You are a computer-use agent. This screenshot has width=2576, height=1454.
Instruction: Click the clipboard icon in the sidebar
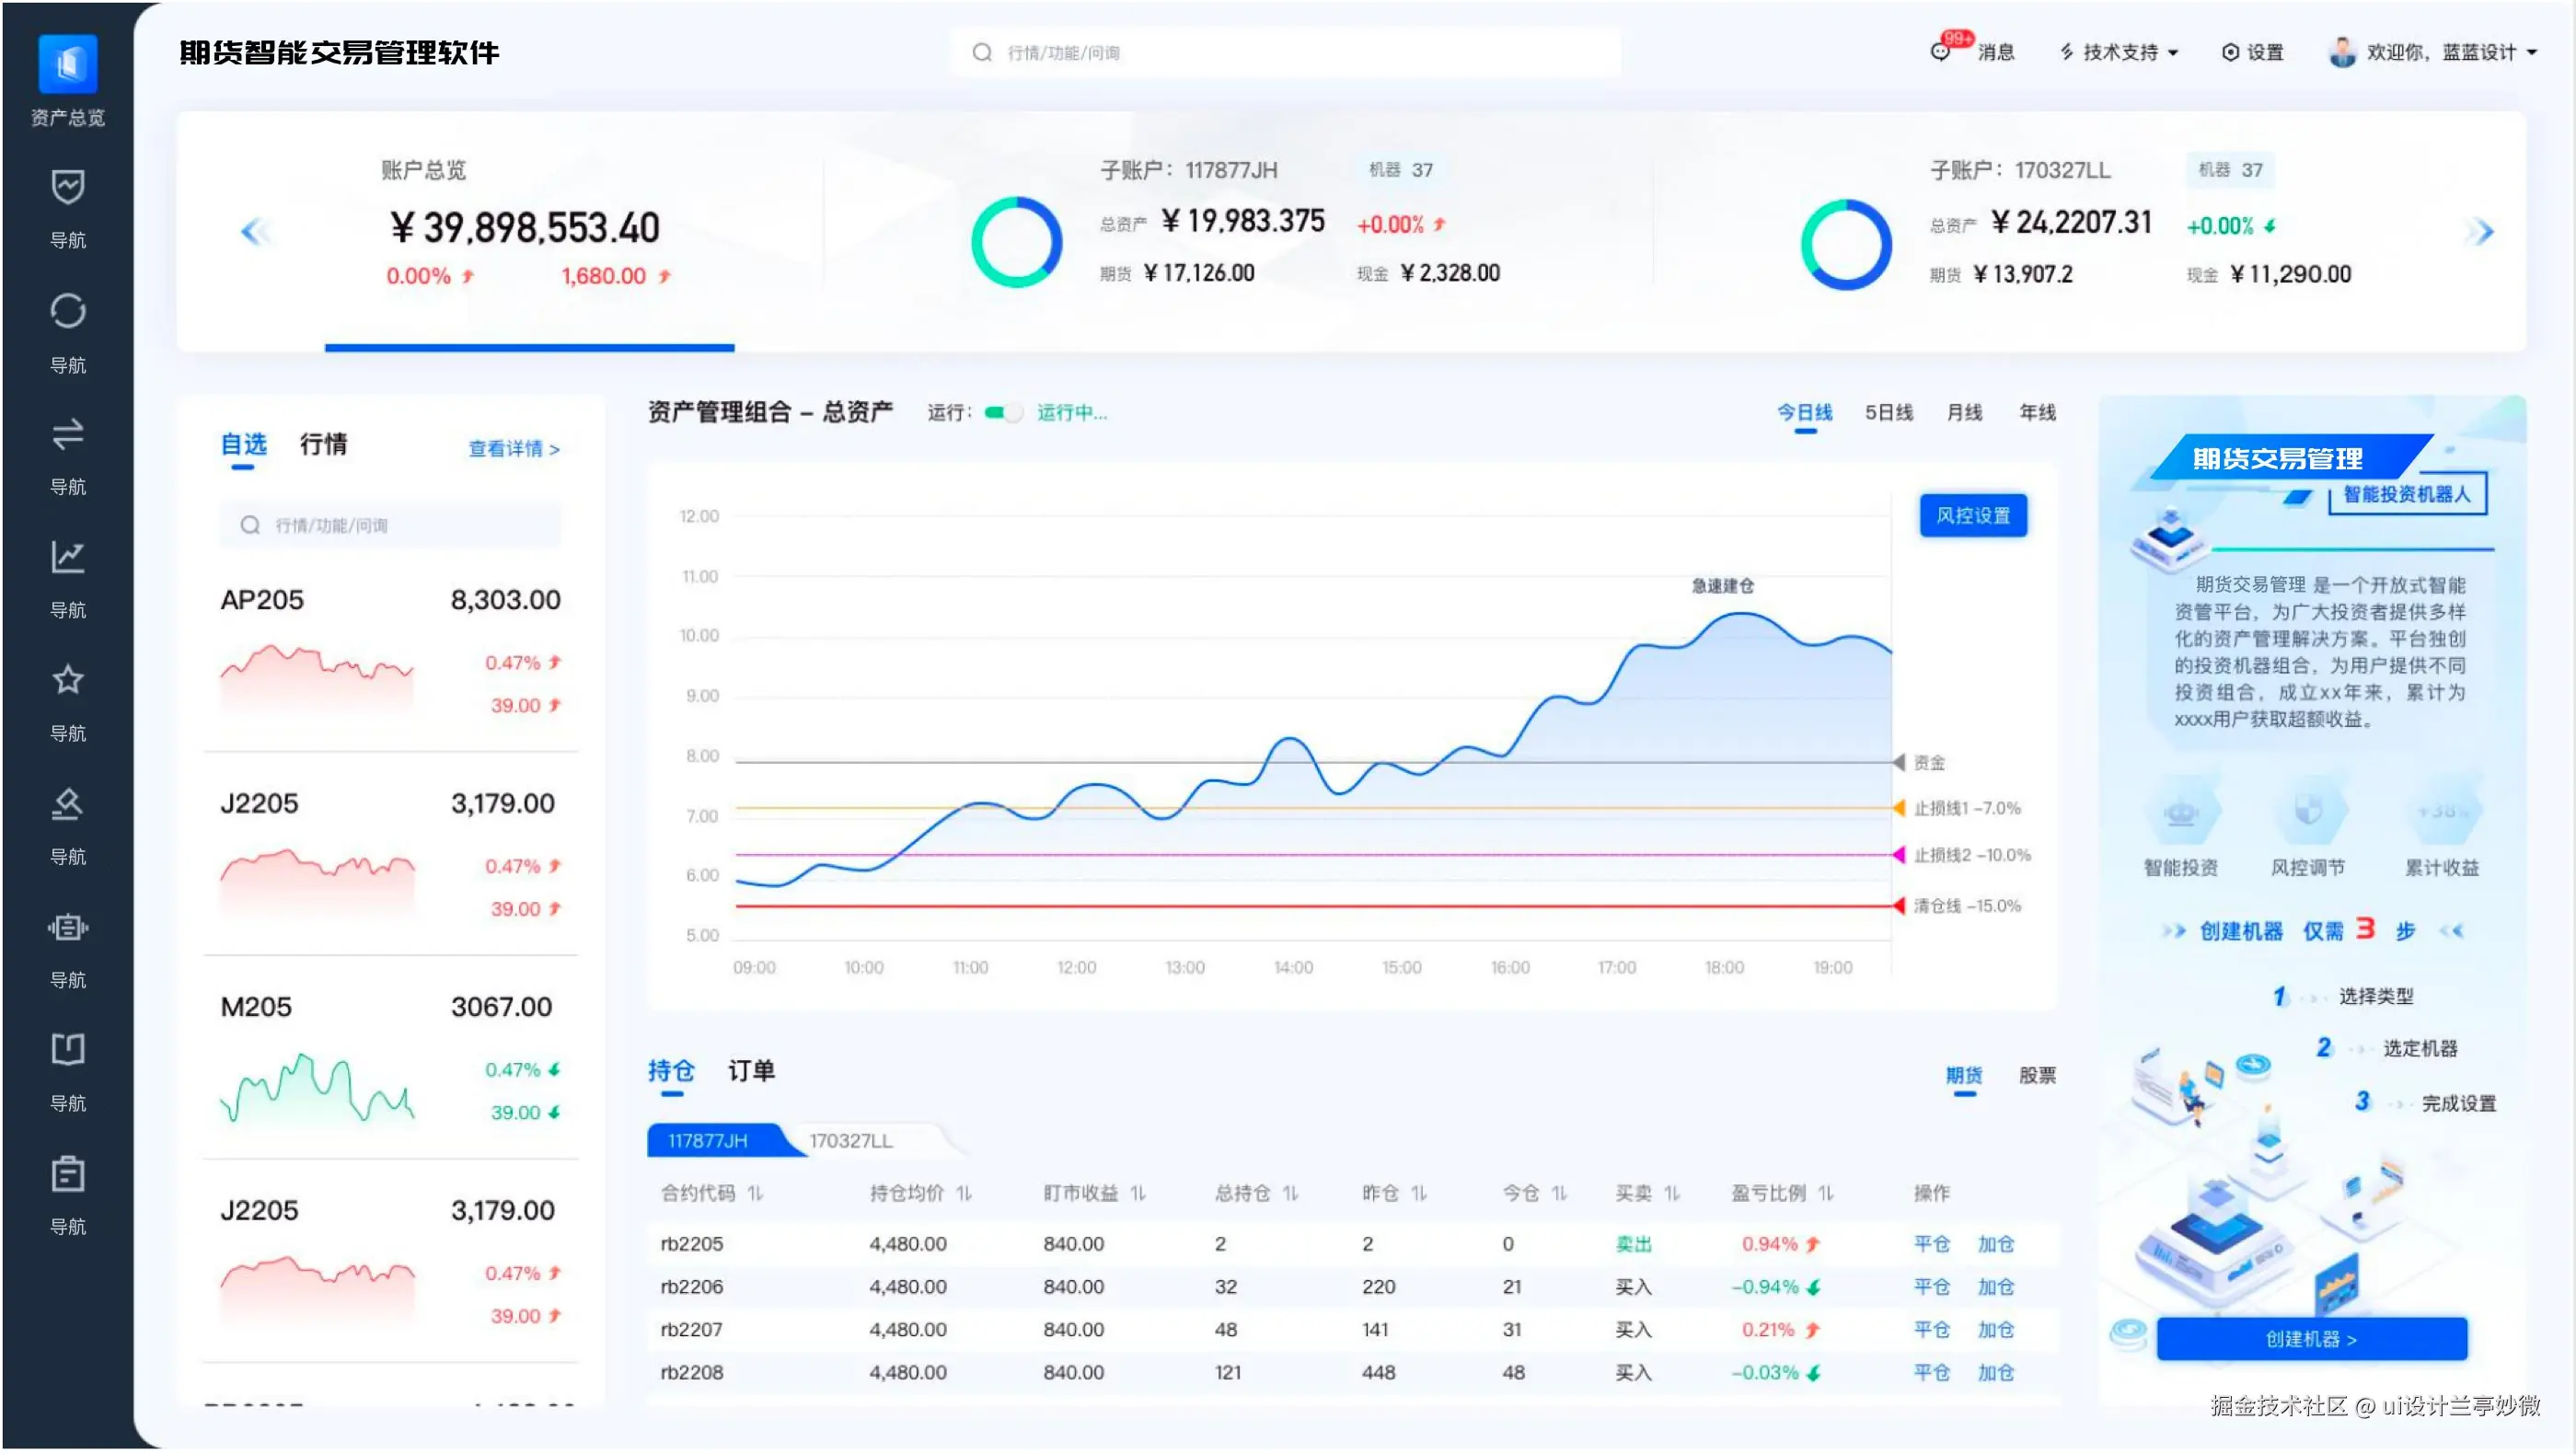(67, 1174)
